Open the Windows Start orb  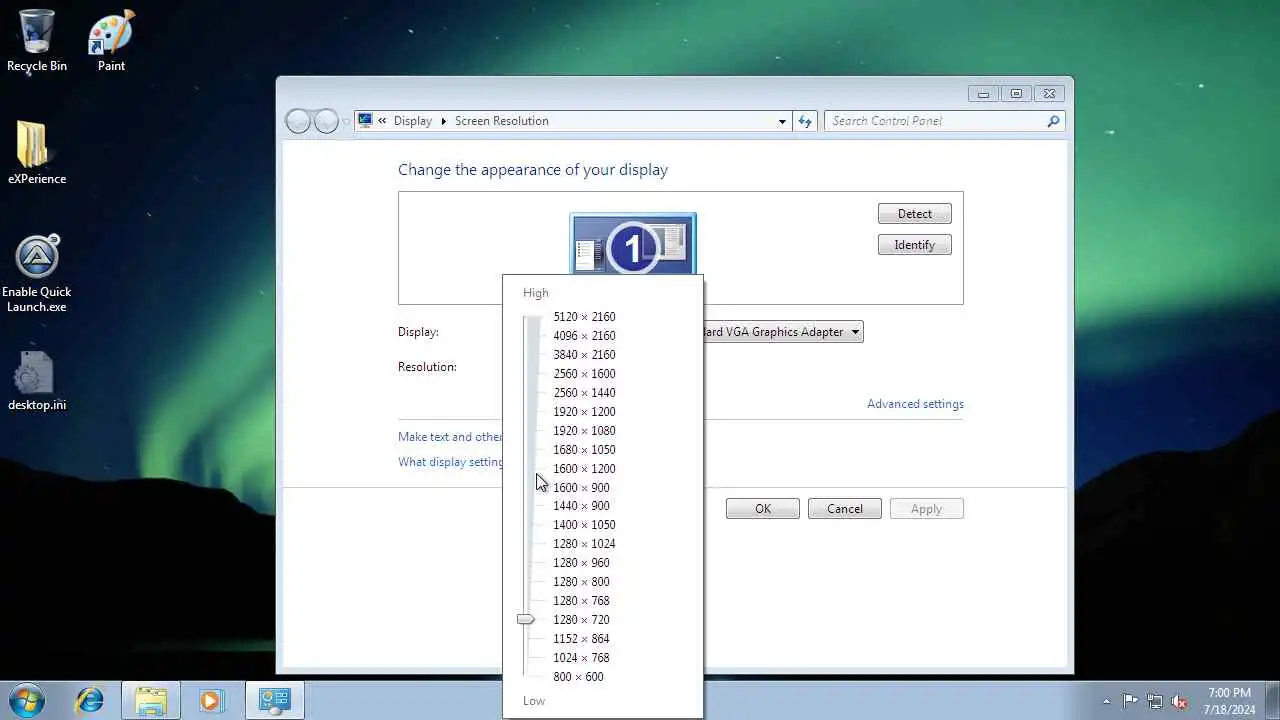(27, 699)
